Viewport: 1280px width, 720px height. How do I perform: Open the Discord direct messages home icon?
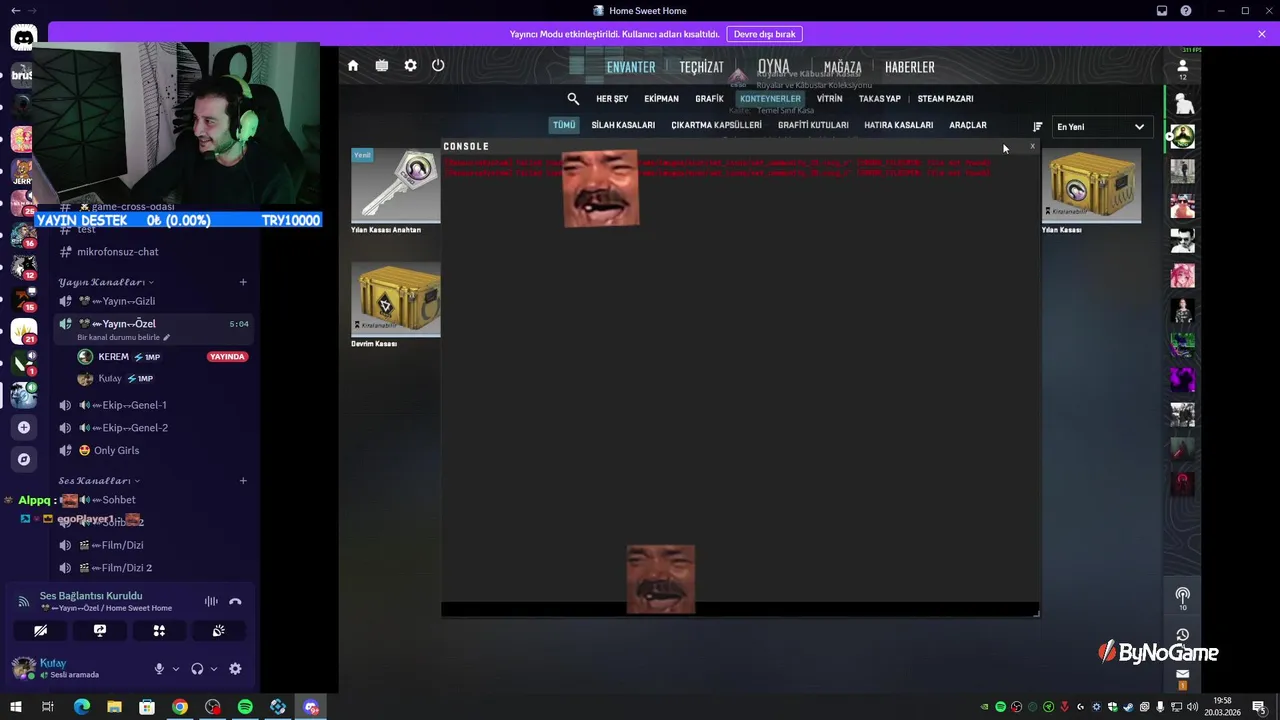23,39
